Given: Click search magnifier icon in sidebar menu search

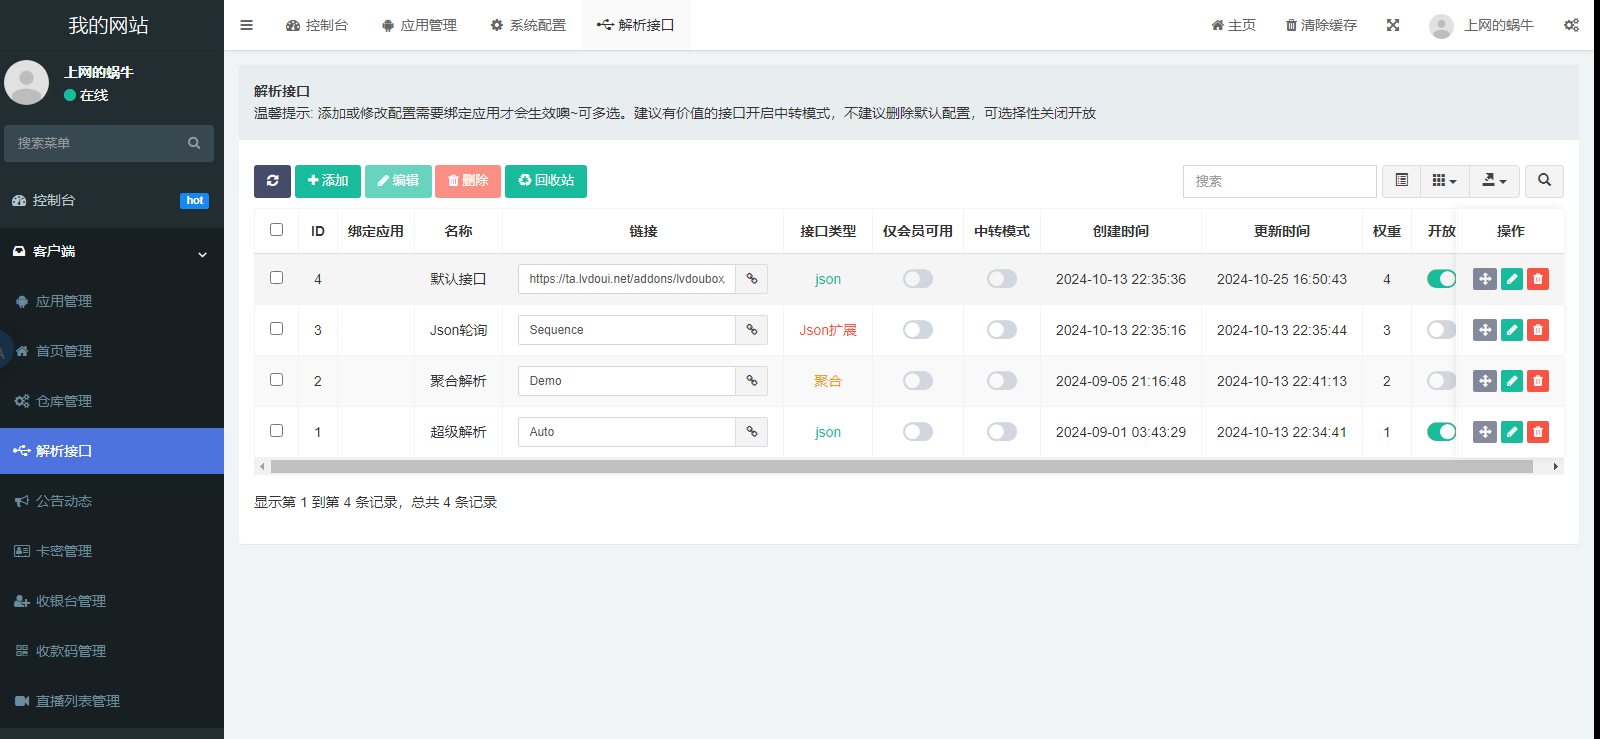Looking at the screenshot, I should click(194, 143).
